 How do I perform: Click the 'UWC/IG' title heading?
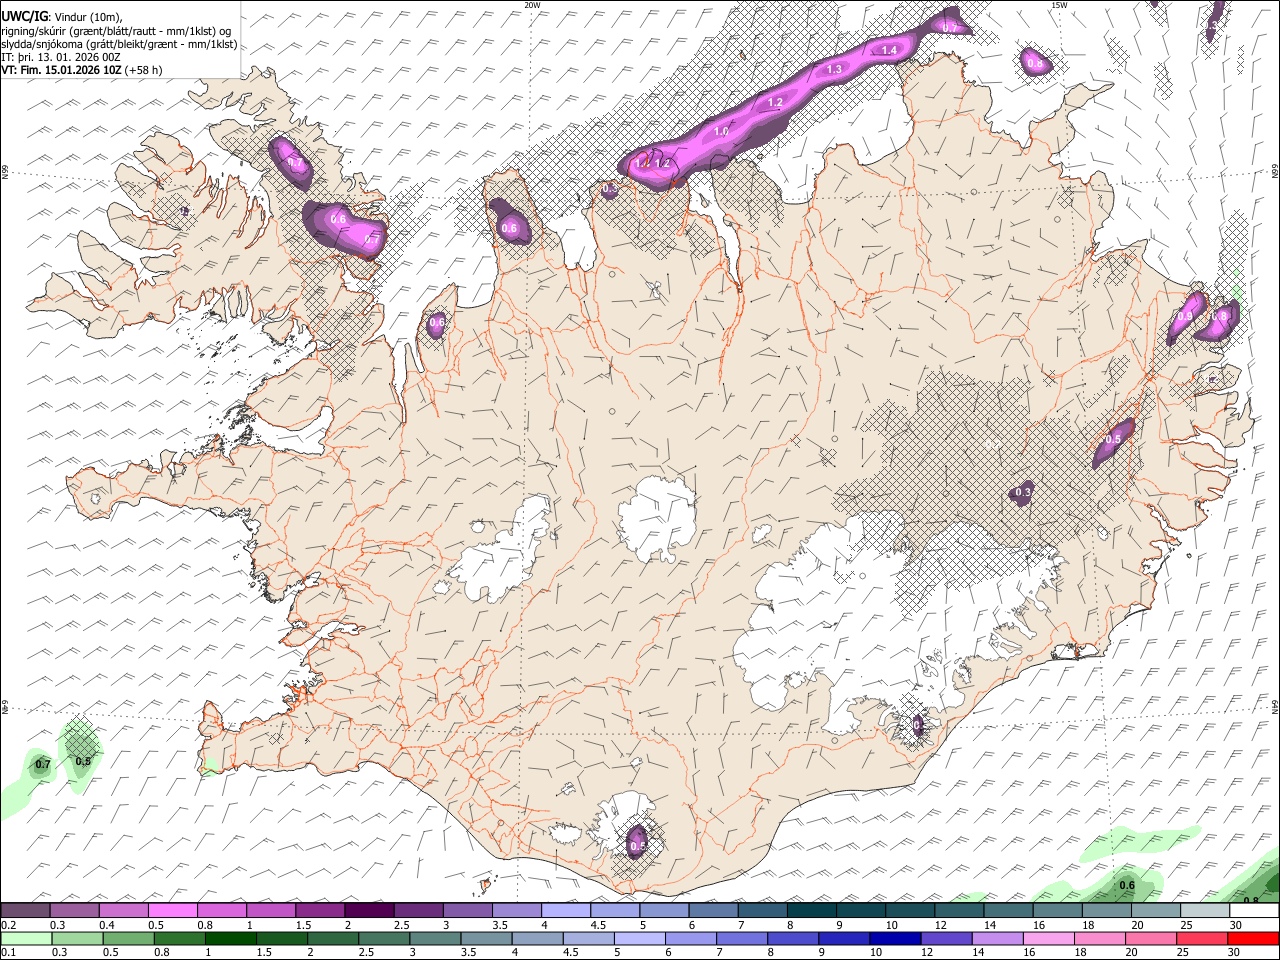24,16
